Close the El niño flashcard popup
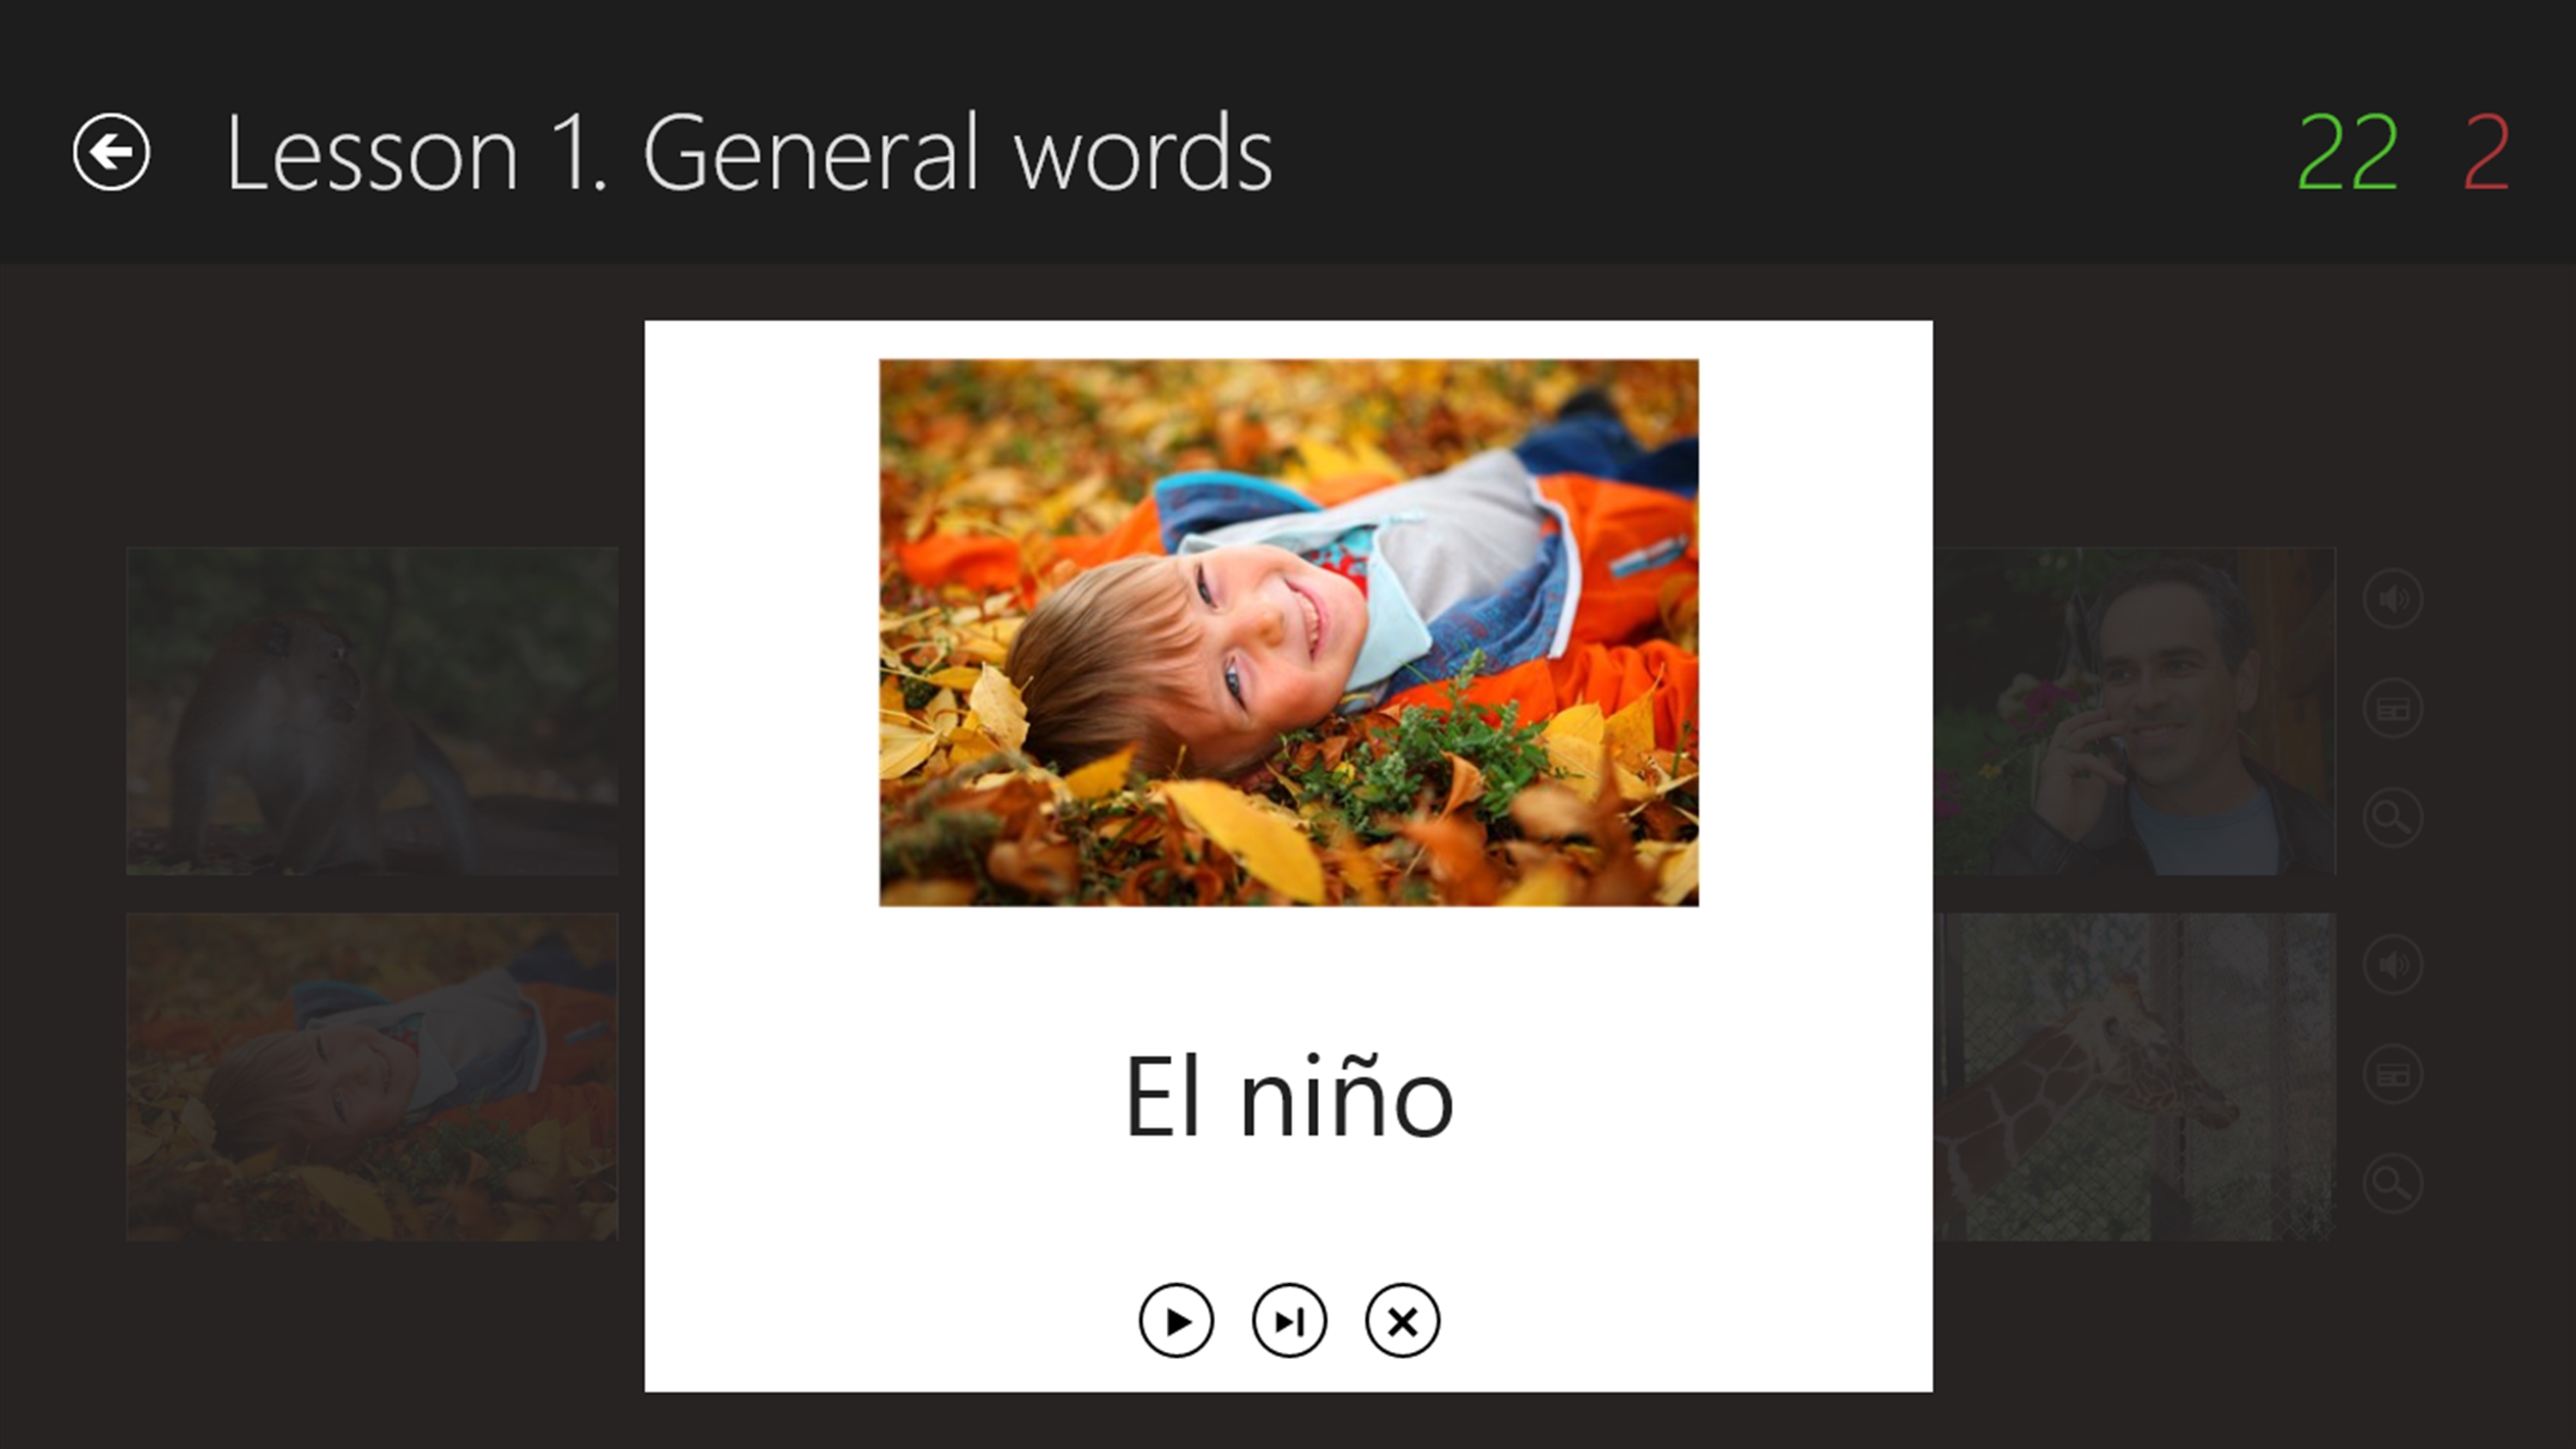Image resolution: width=2576 pixels, height=1449 pixels. (x=1402, y=1321)
